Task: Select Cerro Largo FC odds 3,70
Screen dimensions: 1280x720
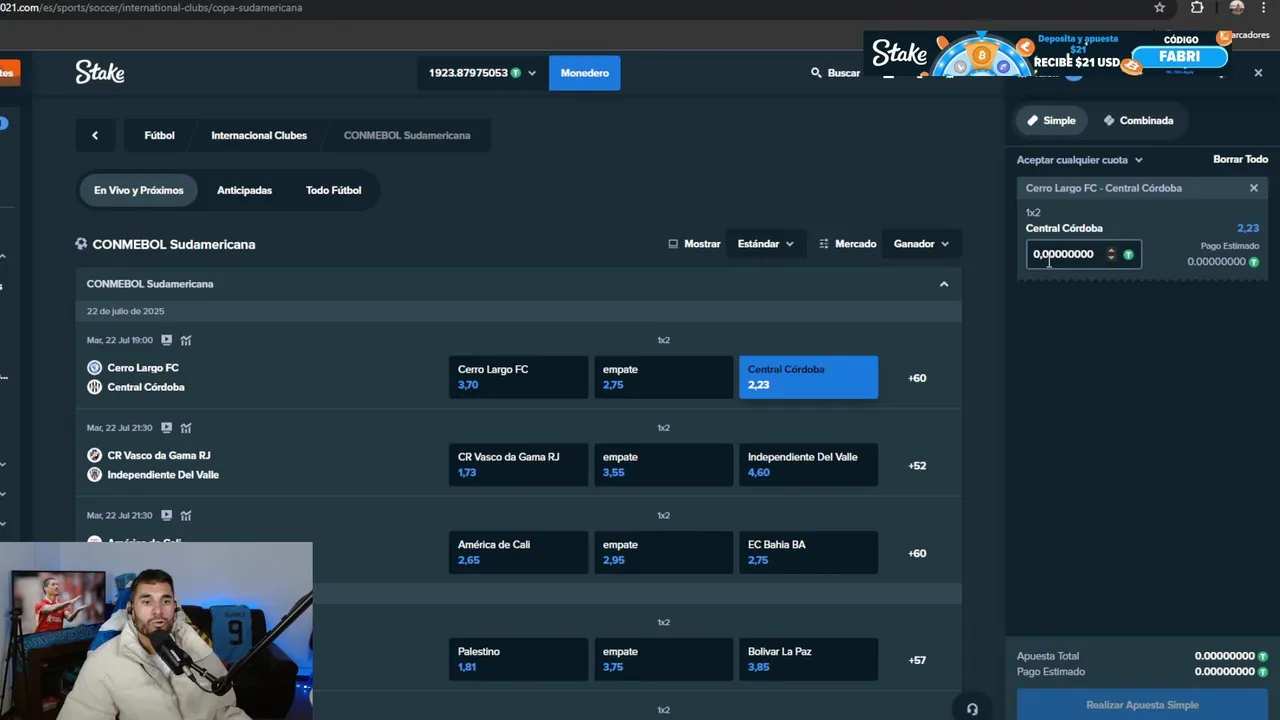Action: [x=518, y=377]
